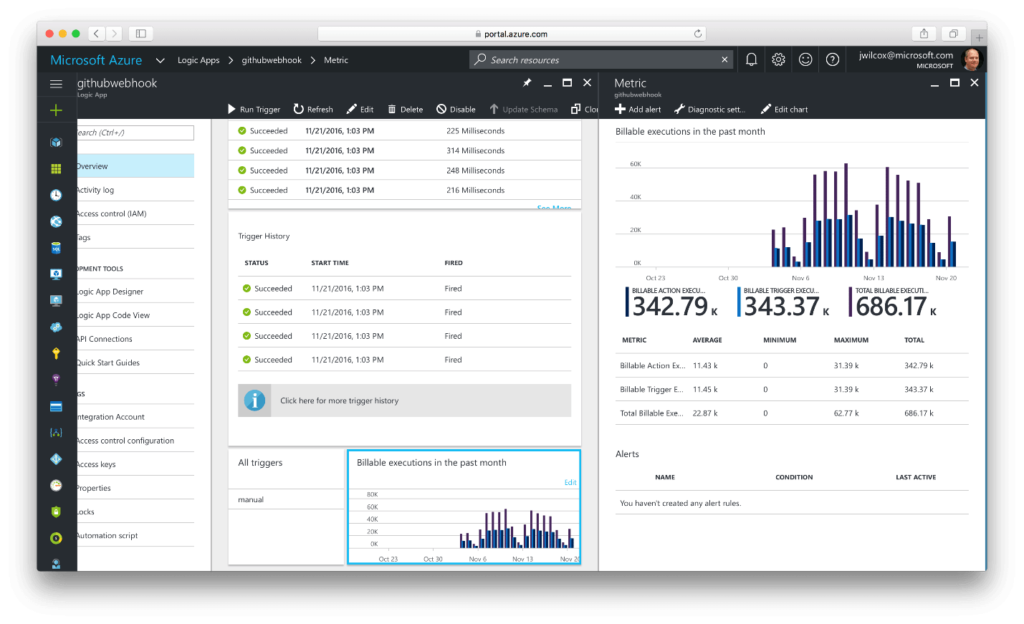
Task: Focus the blade menu search box
Action: (135, 133)
